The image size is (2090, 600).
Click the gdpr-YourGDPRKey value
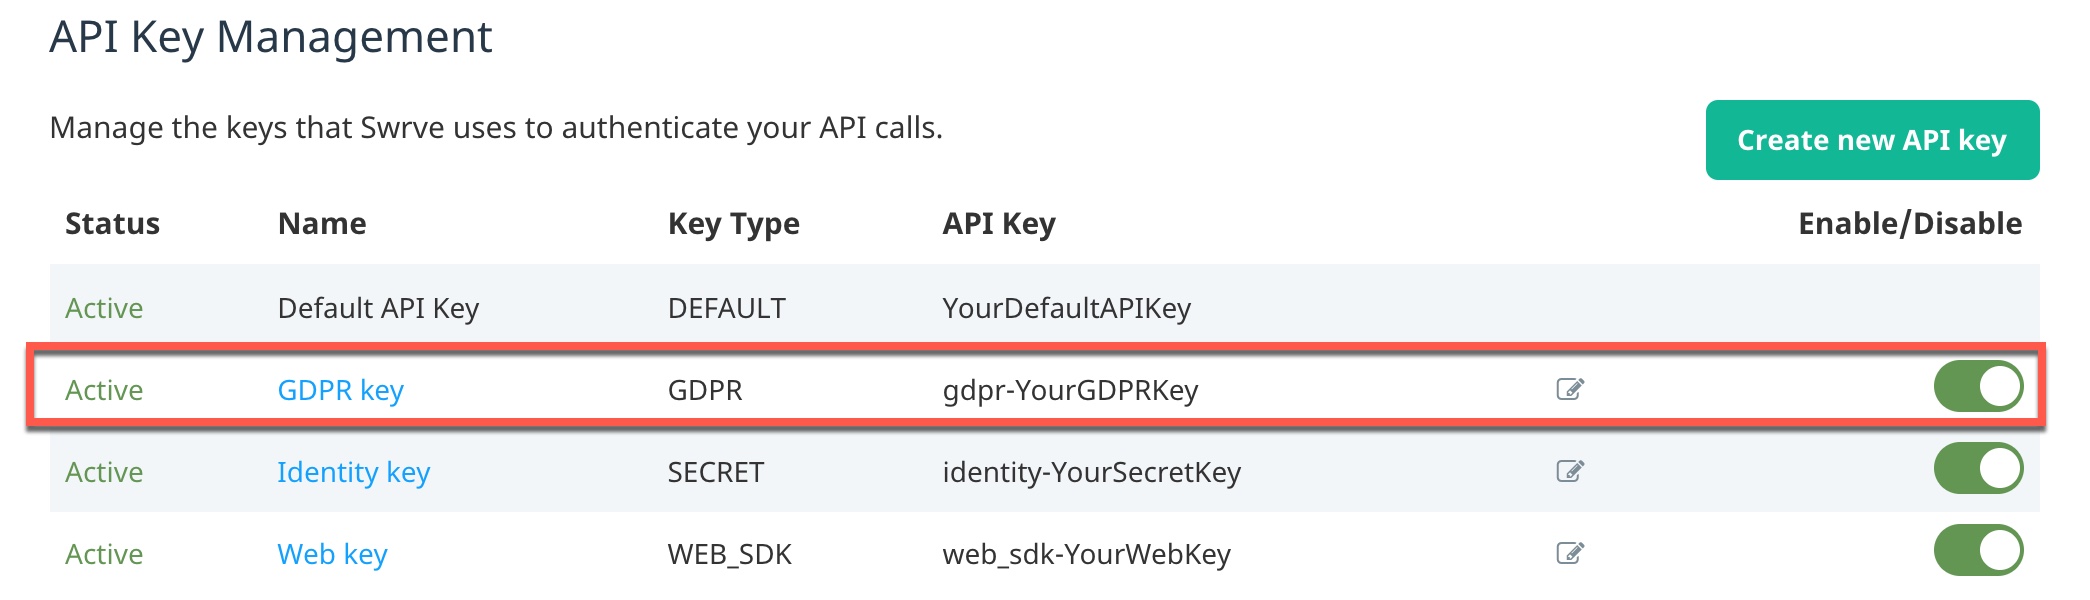click(1070, 390)
